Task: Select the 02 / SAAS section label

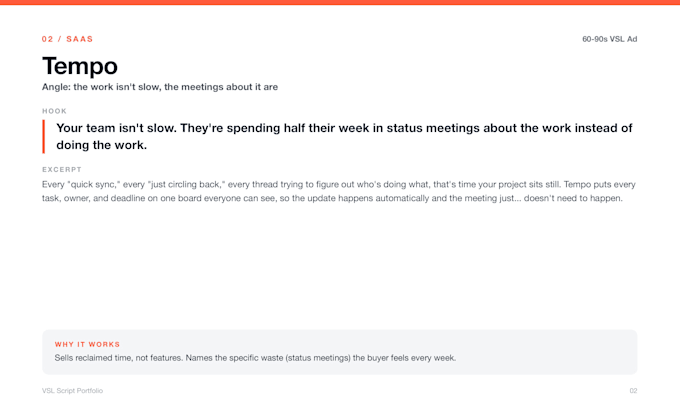Action: (x=67, y=39)
